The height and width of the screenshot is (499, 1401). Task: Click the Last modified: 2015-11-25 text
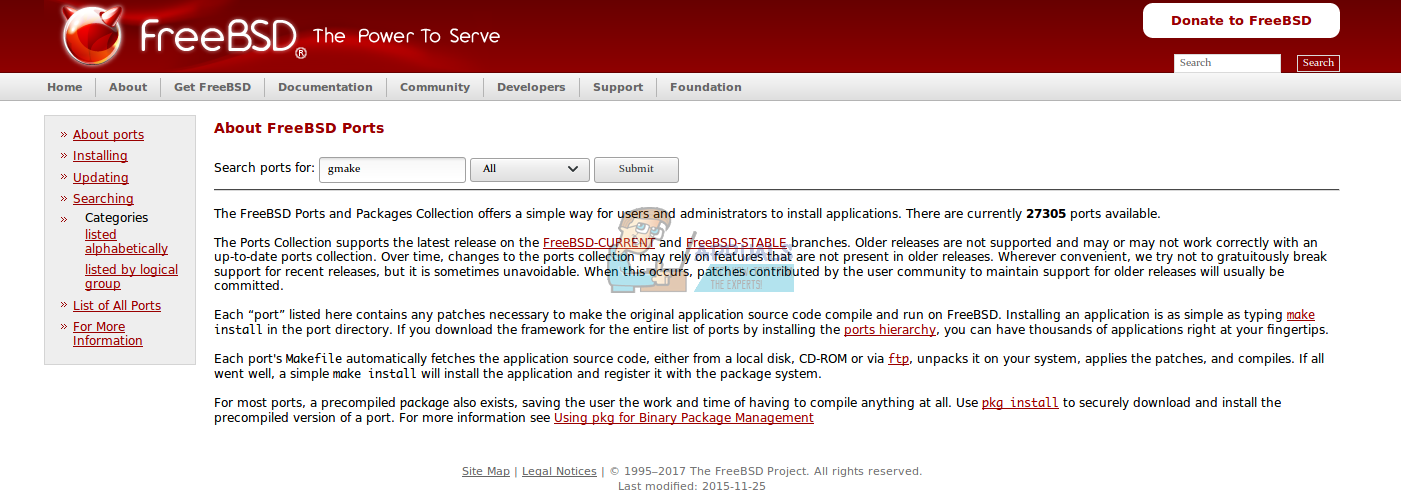(692, 486)
